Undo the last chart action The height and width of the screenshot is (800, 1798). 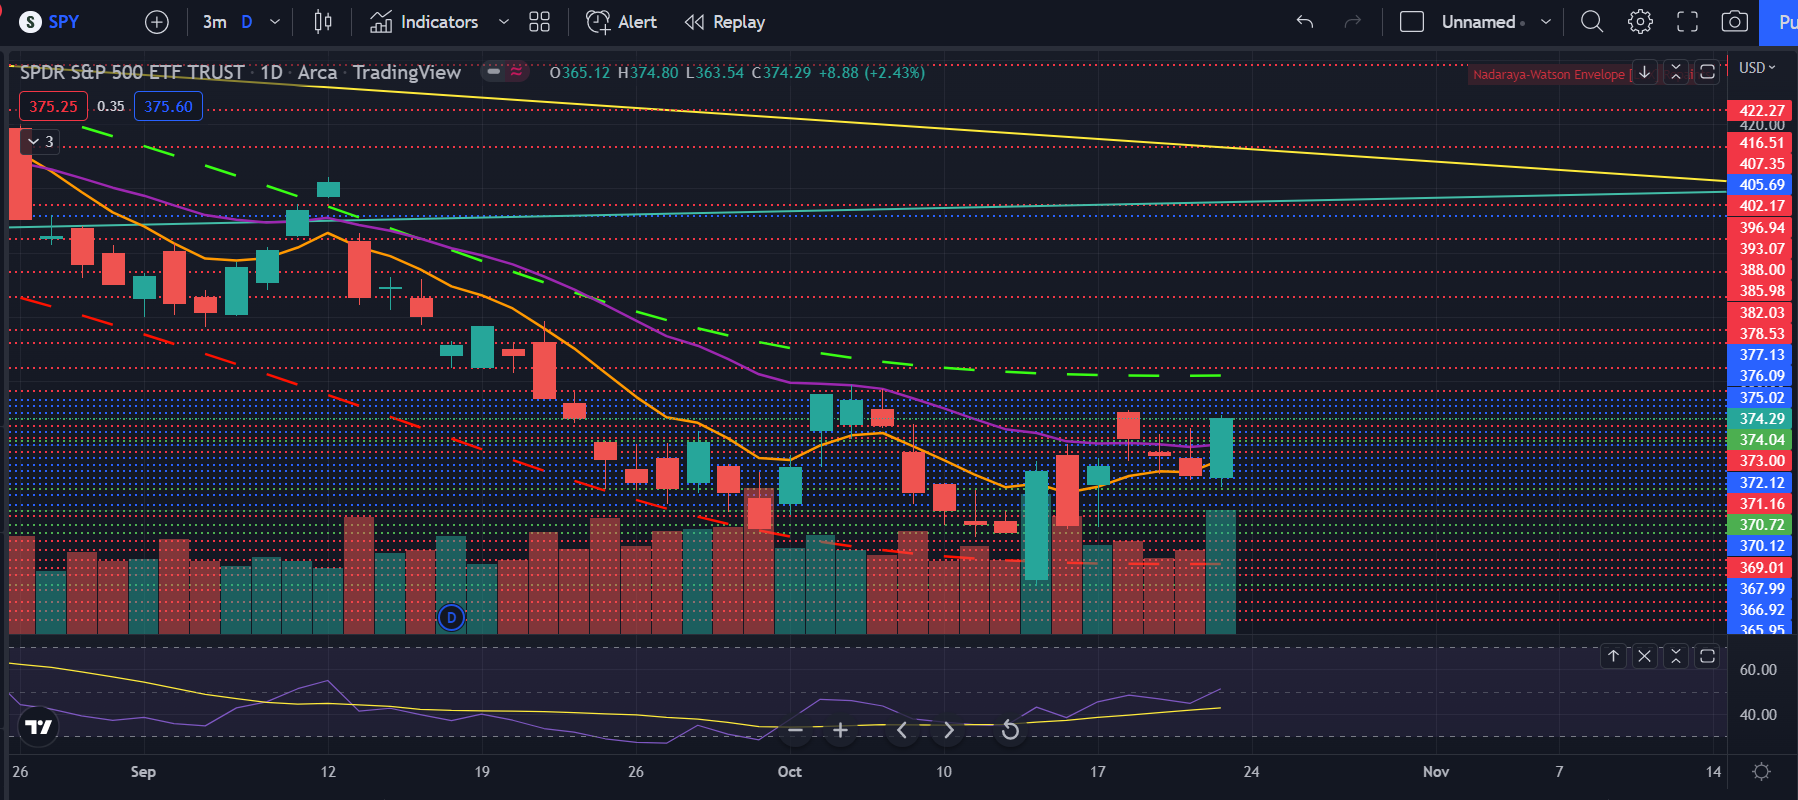pos(1305,22)
